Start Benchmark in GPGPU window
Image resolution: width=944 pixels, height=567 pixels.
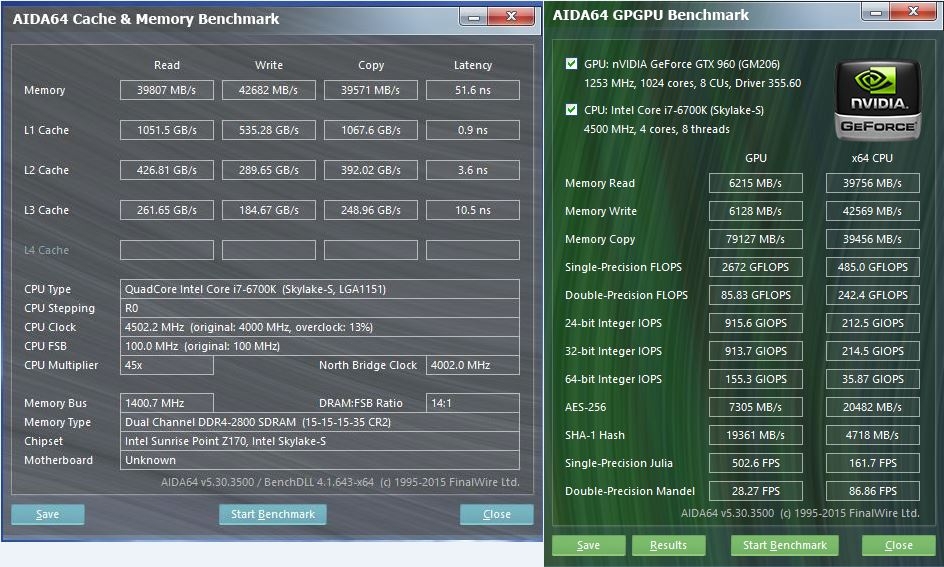pos(784,545)
